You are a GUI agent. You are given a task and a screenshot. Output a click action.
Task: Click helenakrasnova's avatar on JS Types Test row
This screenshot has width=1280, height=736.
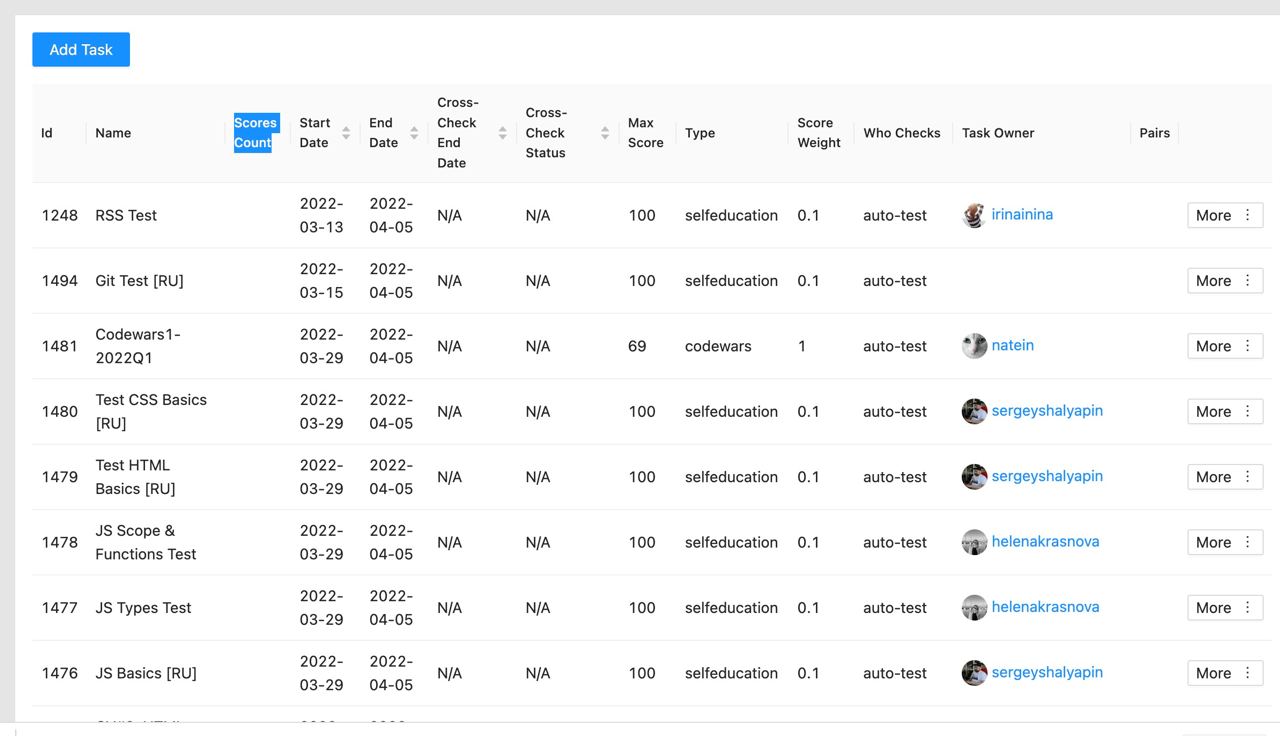pos(973,607)
